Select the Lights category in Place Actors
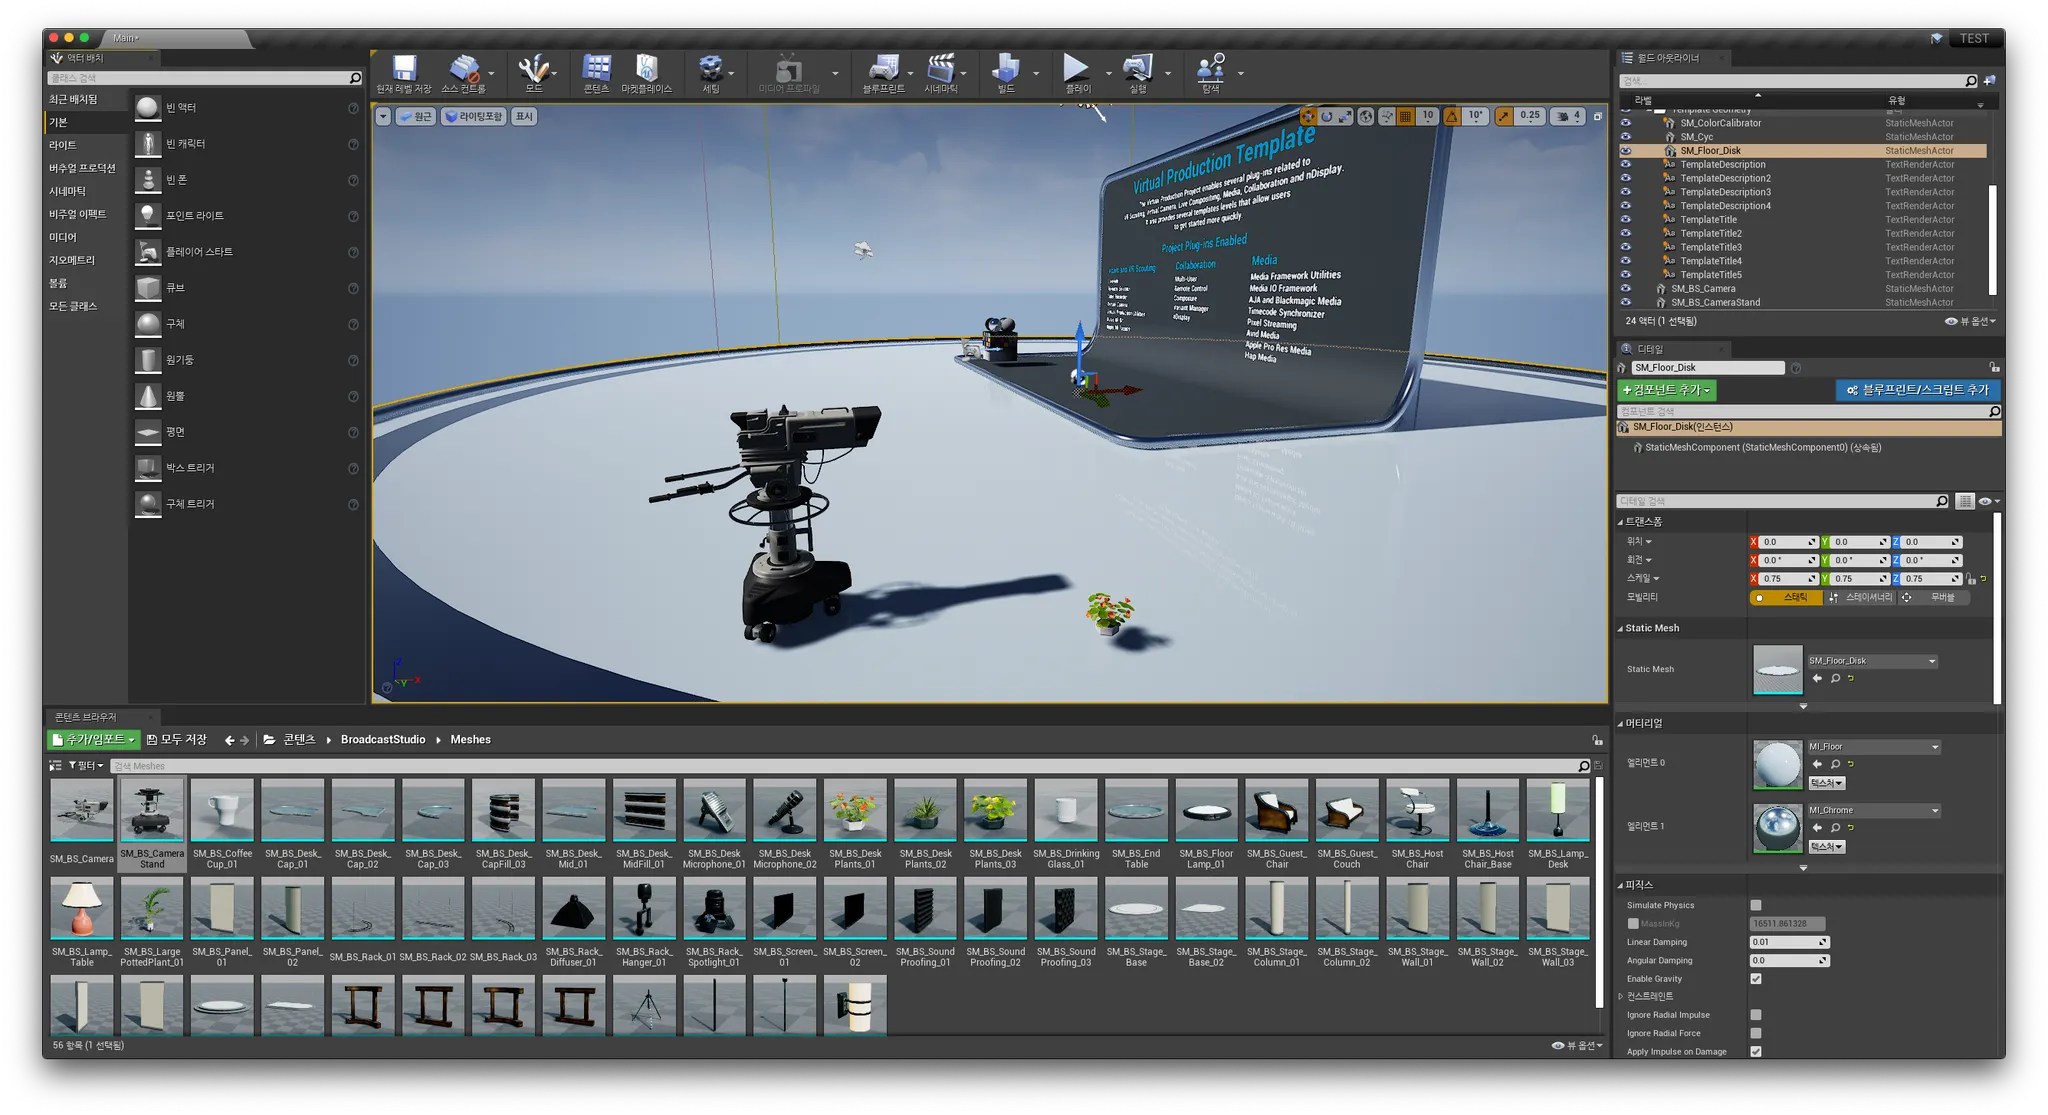 click(x=63, y=145)
